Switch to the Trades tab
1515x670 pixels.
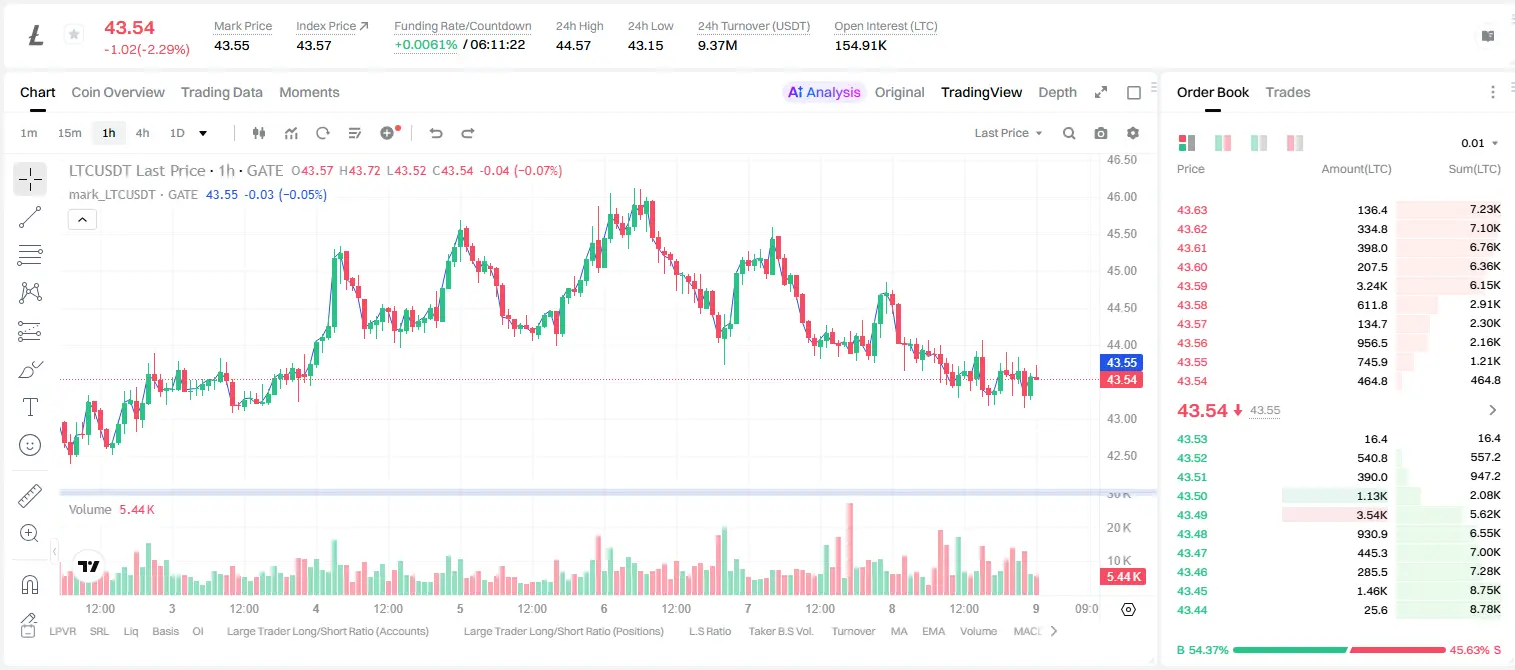pos(1287,92)
